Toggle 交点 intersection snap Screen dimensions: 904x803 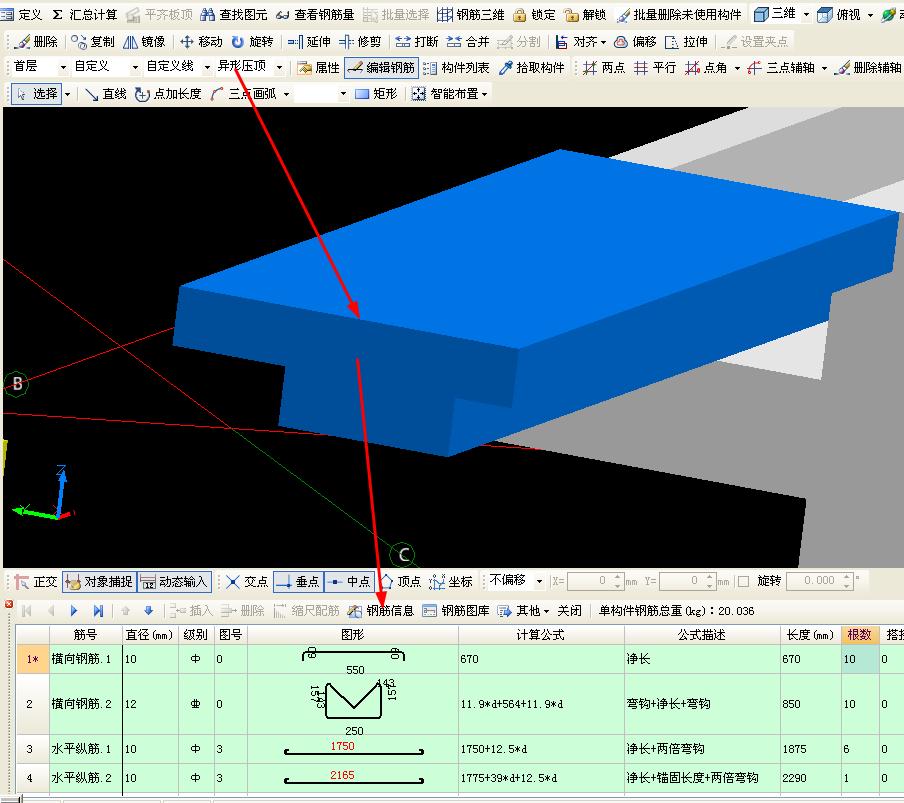click(247, 582)
